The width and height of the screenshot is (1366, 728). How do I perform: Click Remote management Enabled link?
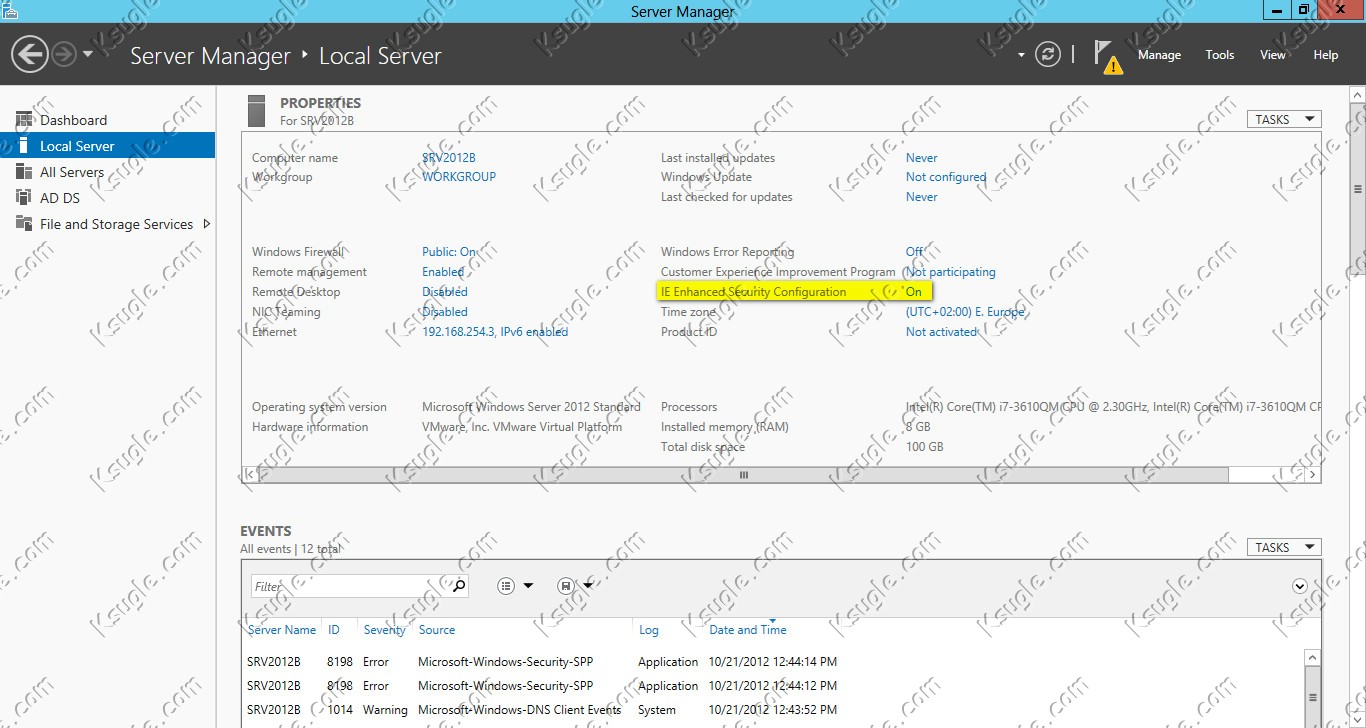pos(443,272)
